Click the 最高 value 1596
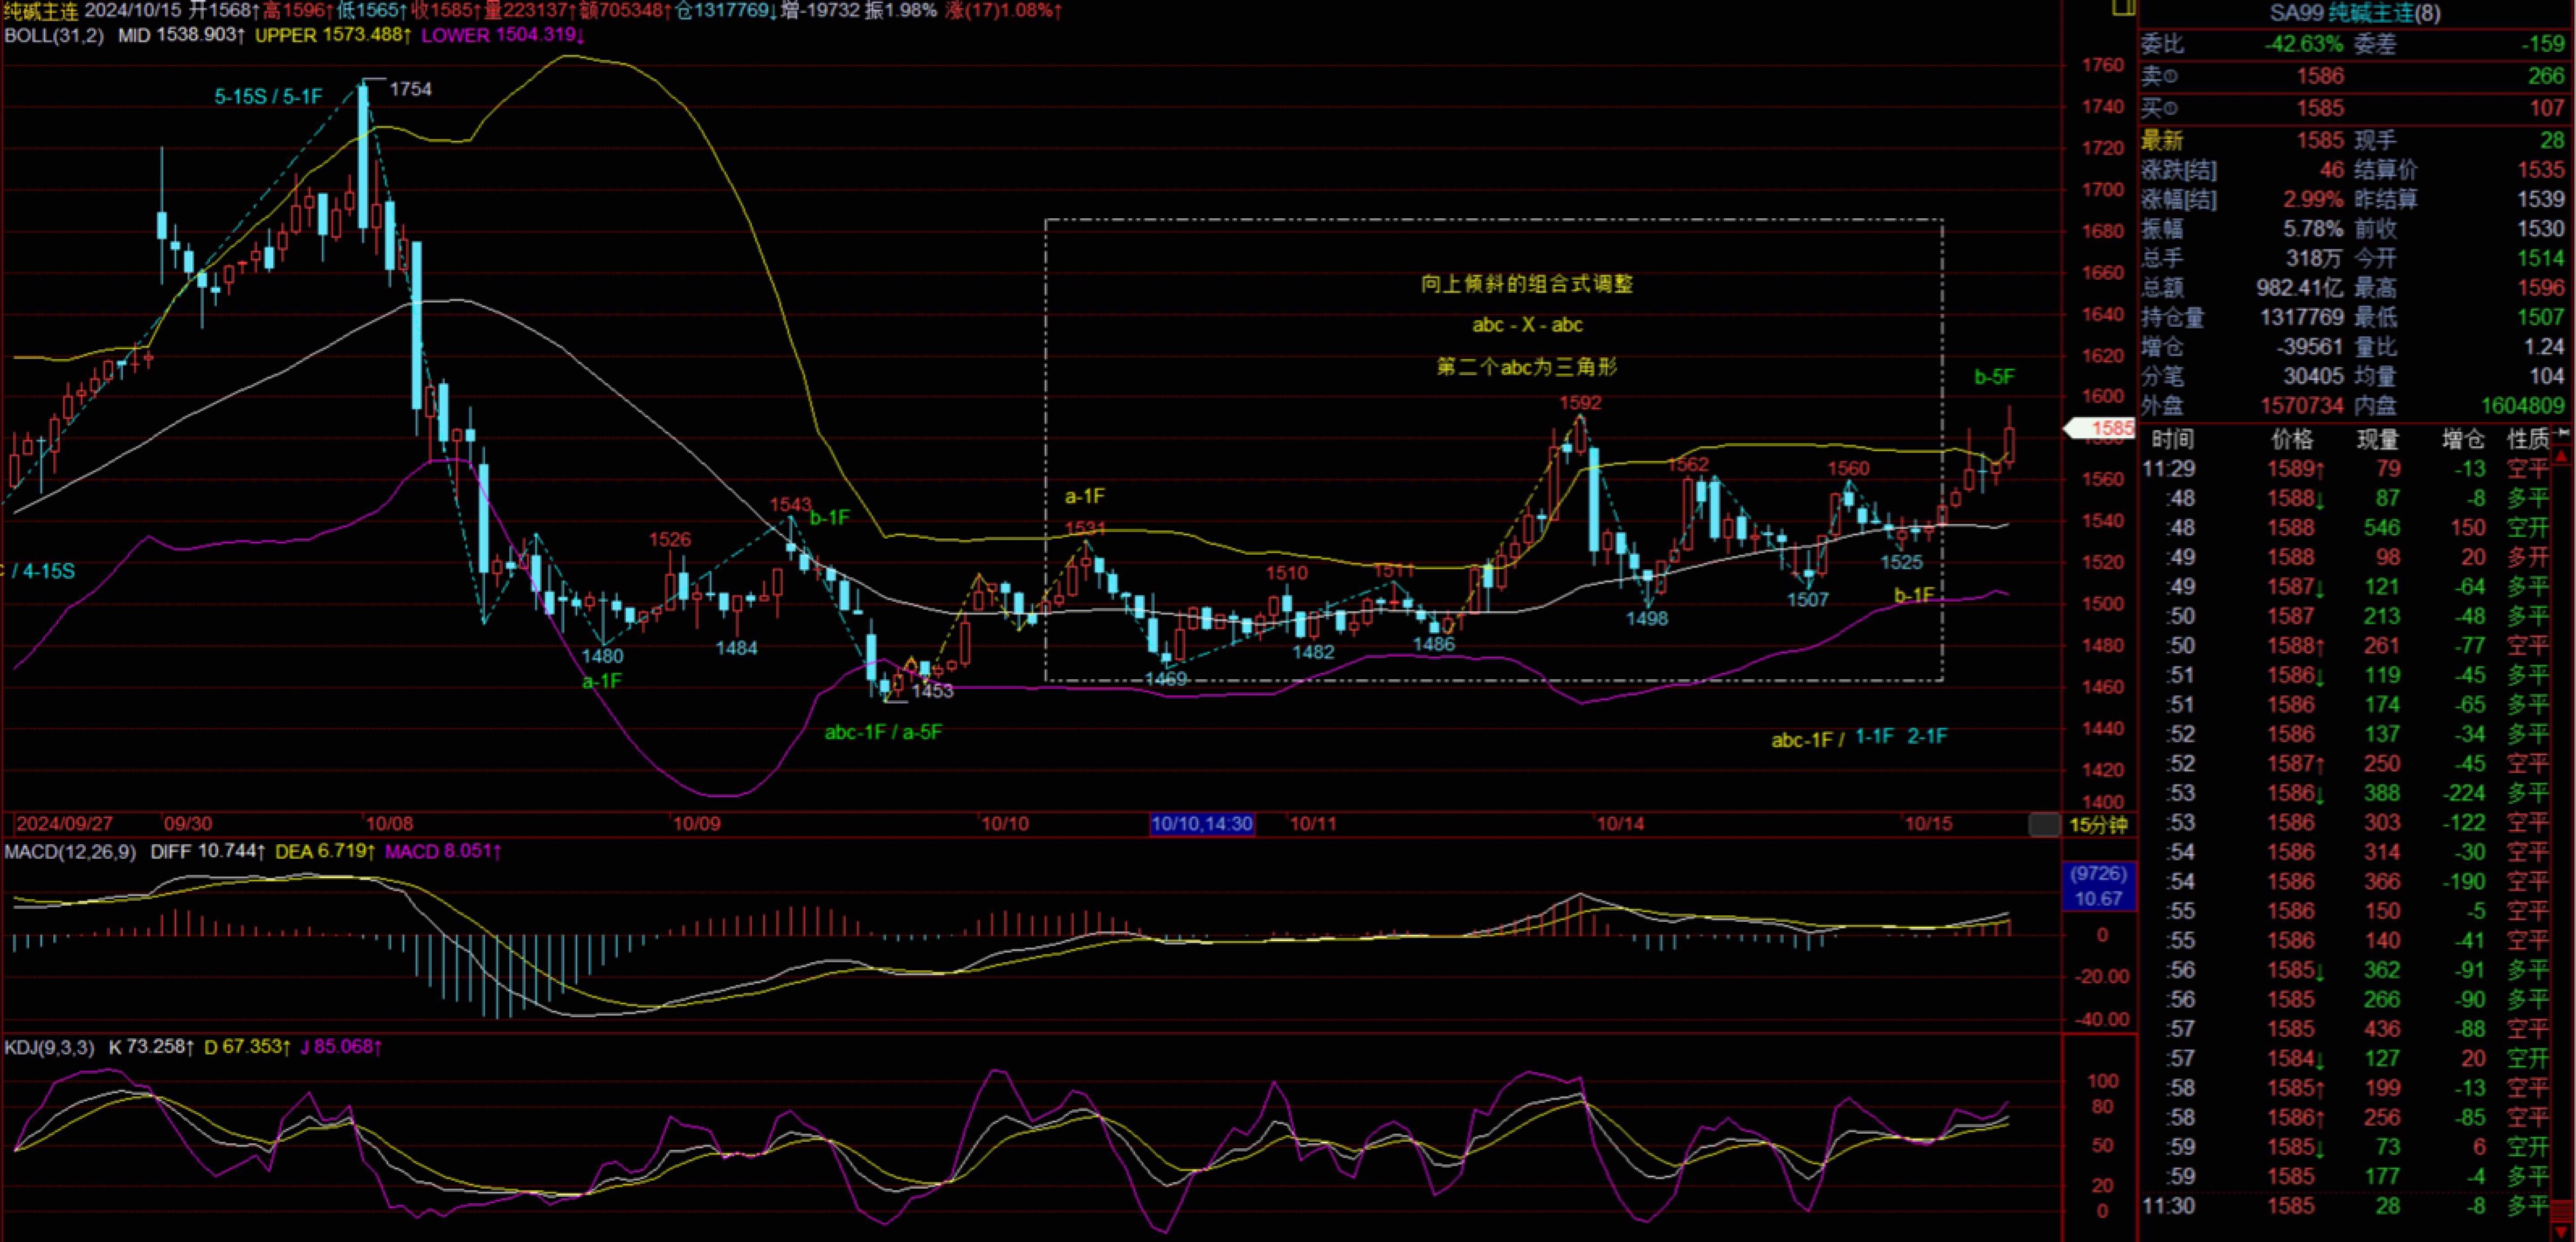Image resolution: width=2576 pixels, height=1242 pixels. (x=2541, y=288)
